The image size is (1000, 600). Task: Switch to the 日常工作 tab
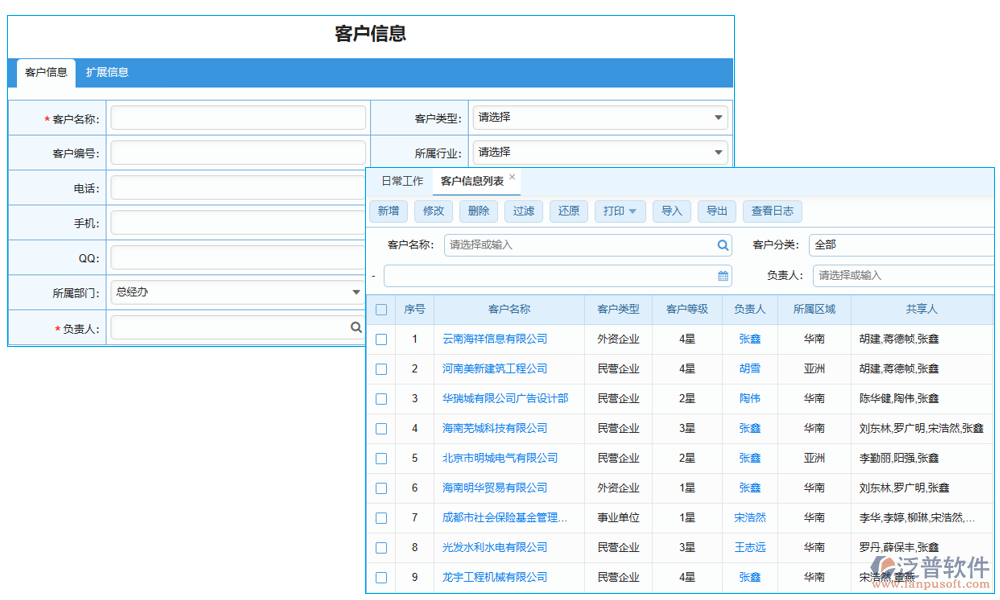[402, 180]
